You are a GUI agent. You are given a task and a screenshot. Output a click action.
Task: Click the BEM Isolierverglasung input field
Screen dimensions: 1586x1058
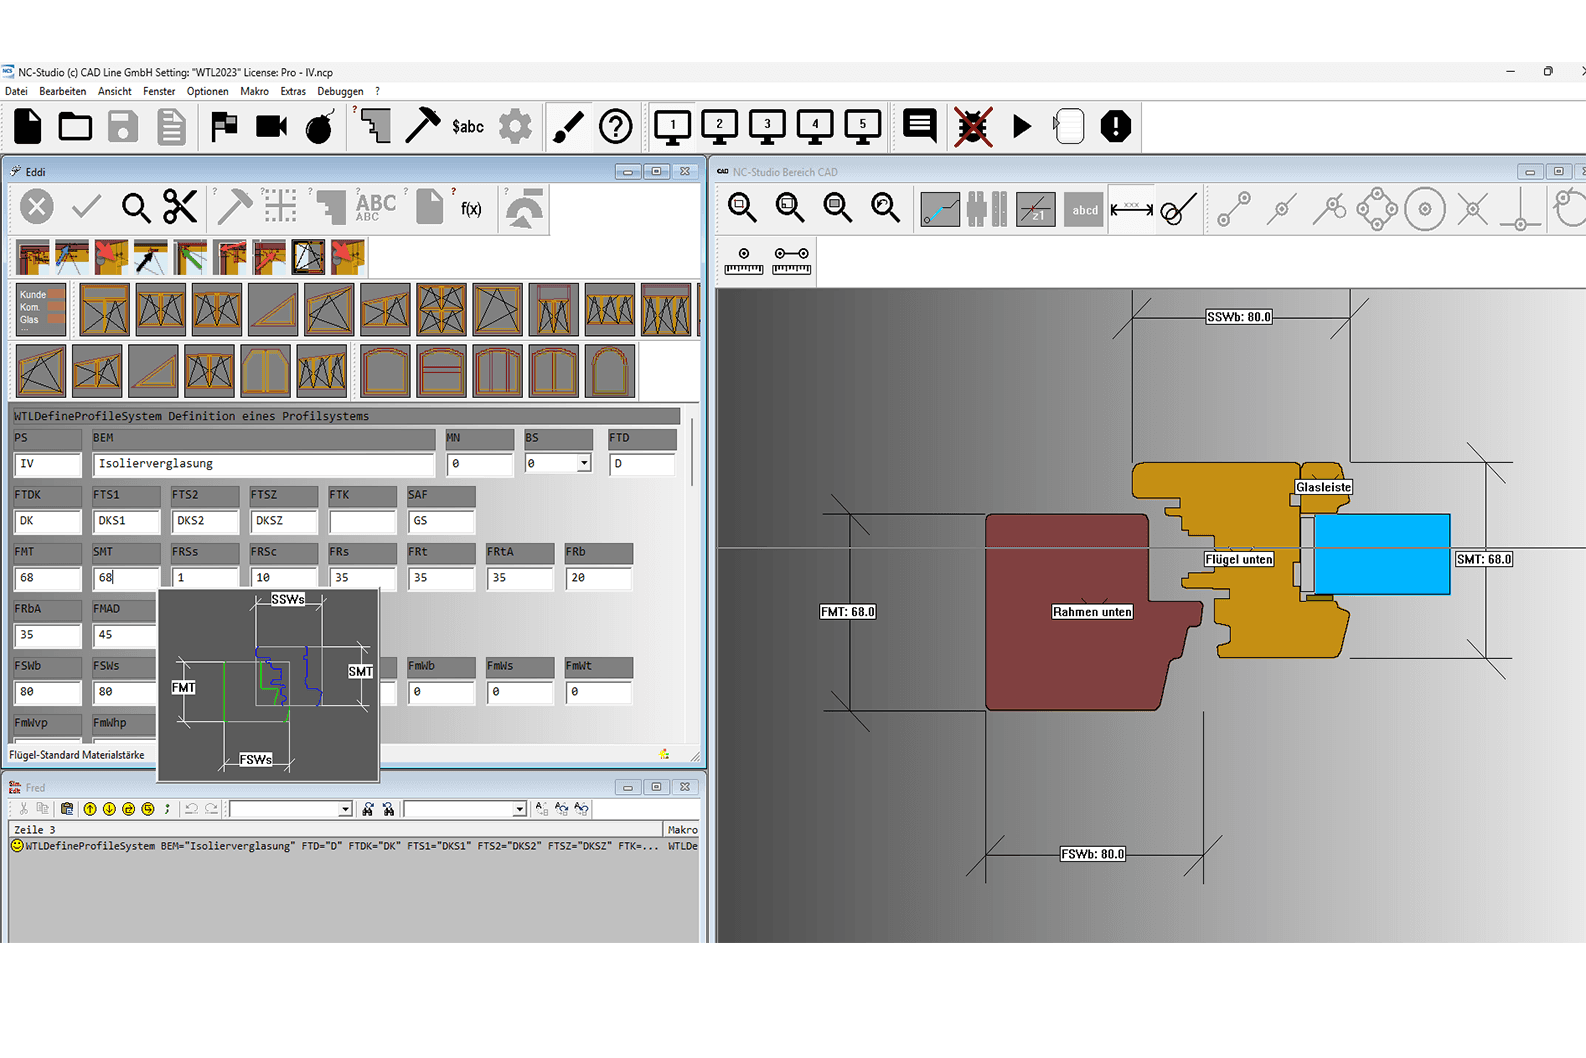point(263,464)
